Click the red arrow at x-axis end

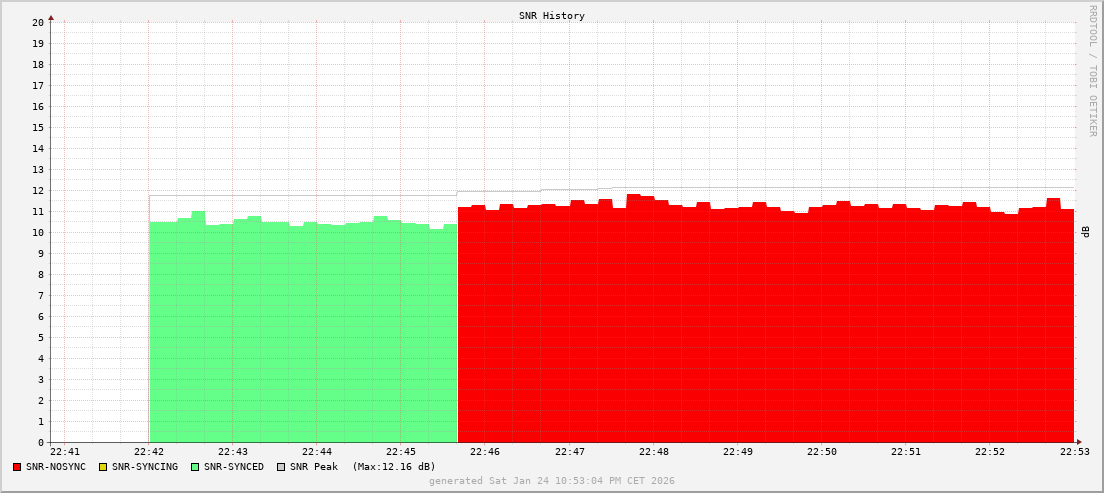1078,442
